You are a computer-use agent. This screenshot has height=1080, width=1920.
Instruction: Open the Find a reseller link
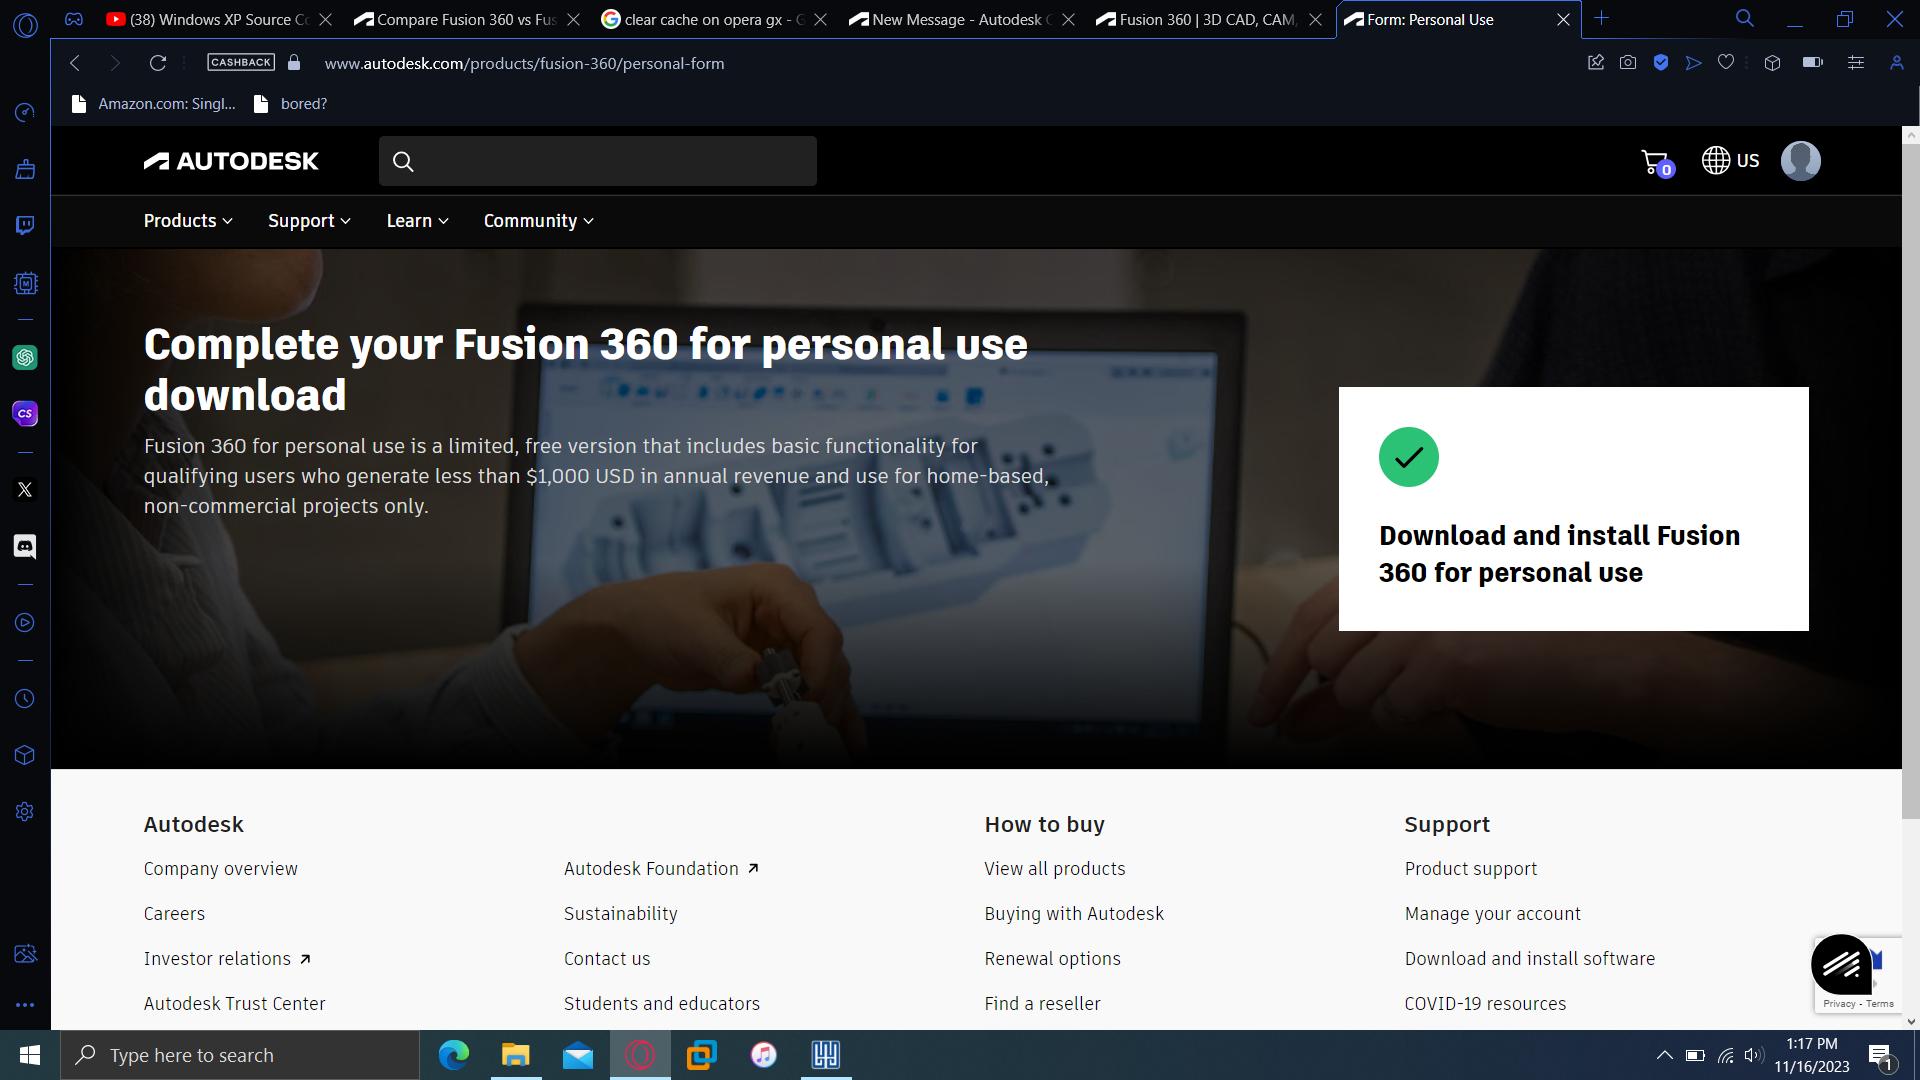[x=1042, y=1004]
